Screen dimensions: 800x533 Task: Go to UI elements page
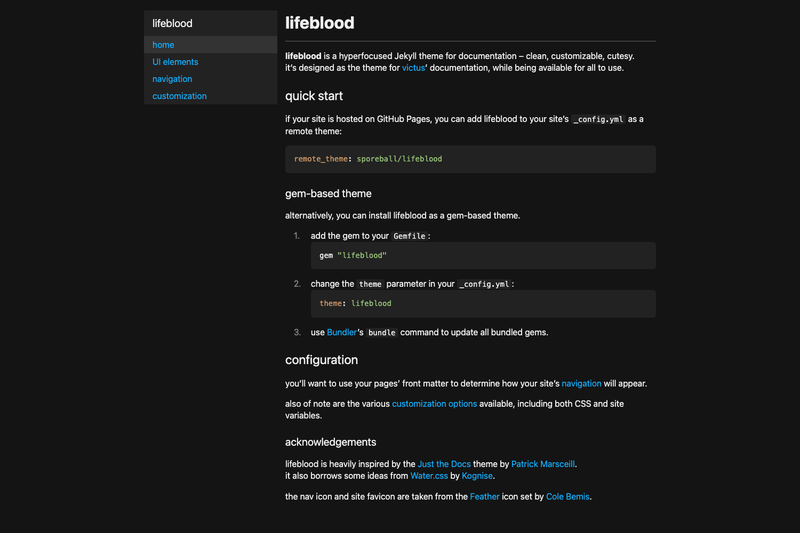coord(175,62)
